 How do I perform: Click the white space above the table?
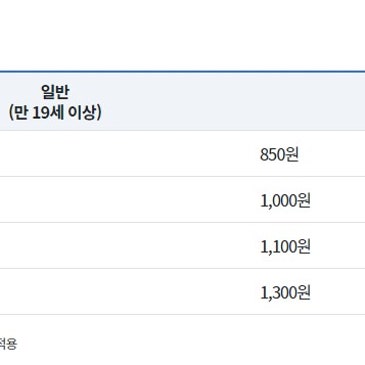pos(182,35)
